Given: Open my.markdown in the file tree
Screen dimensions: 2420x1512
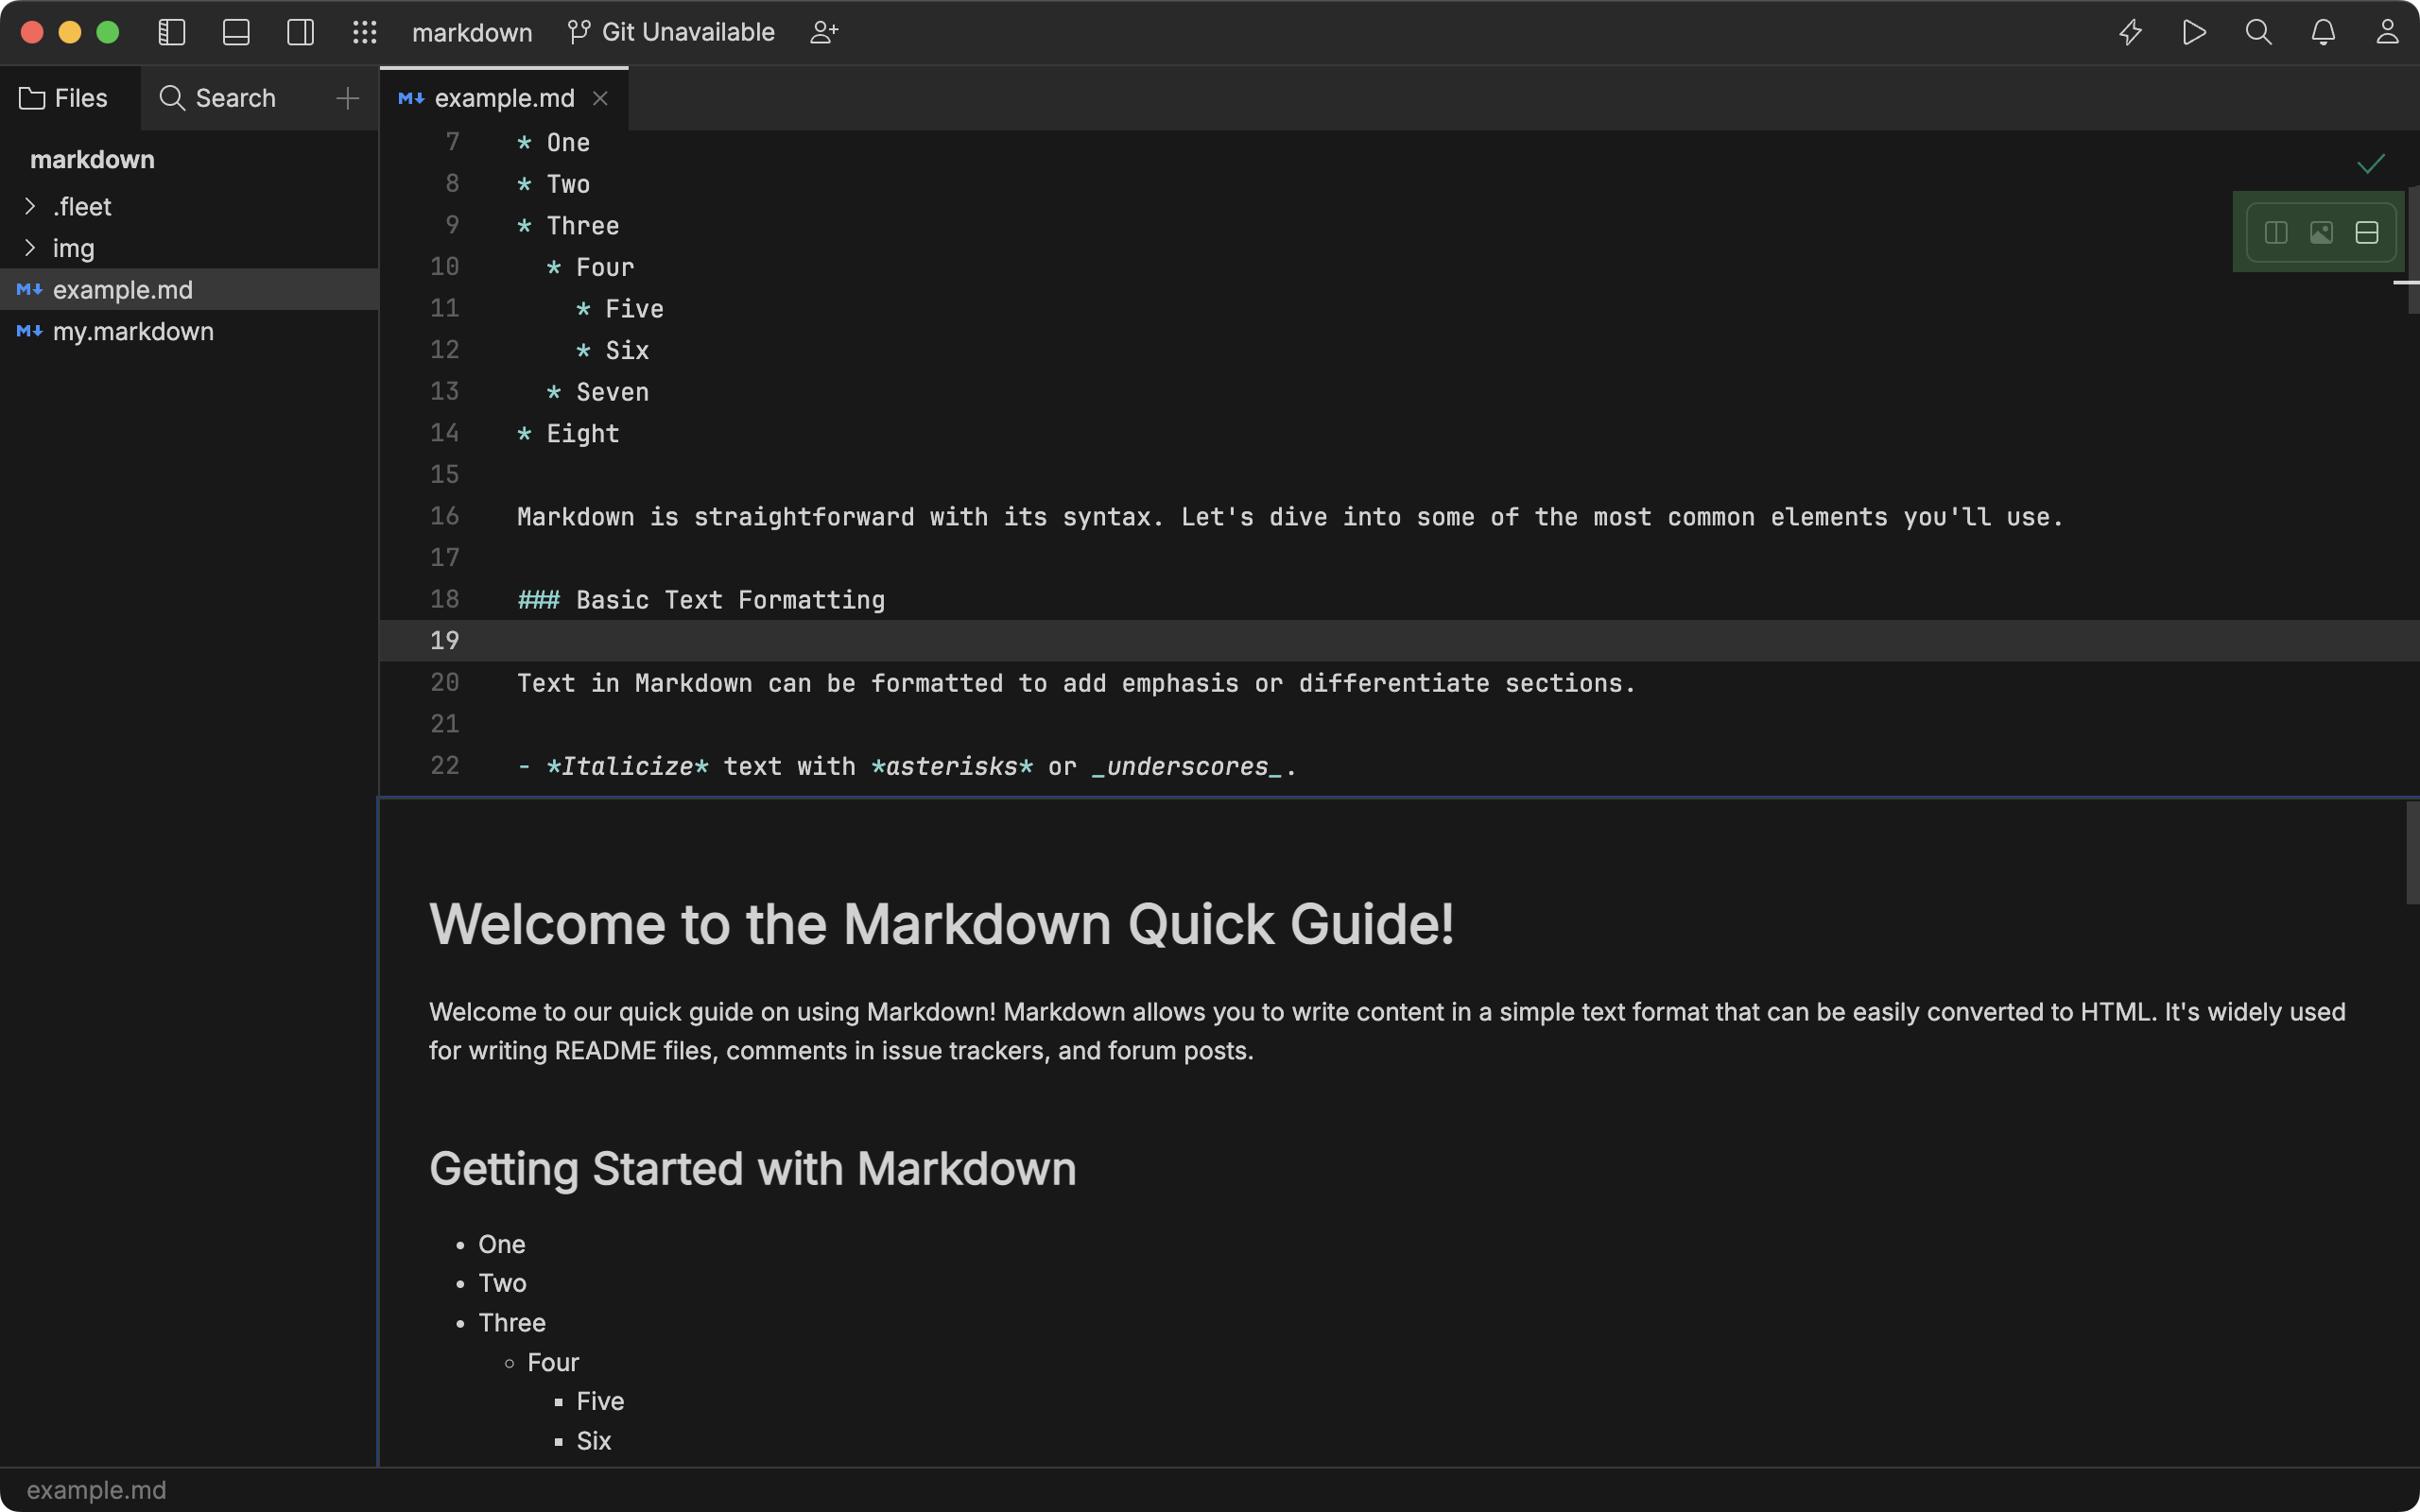Looking at the screenshot, I should click(133, 331).
